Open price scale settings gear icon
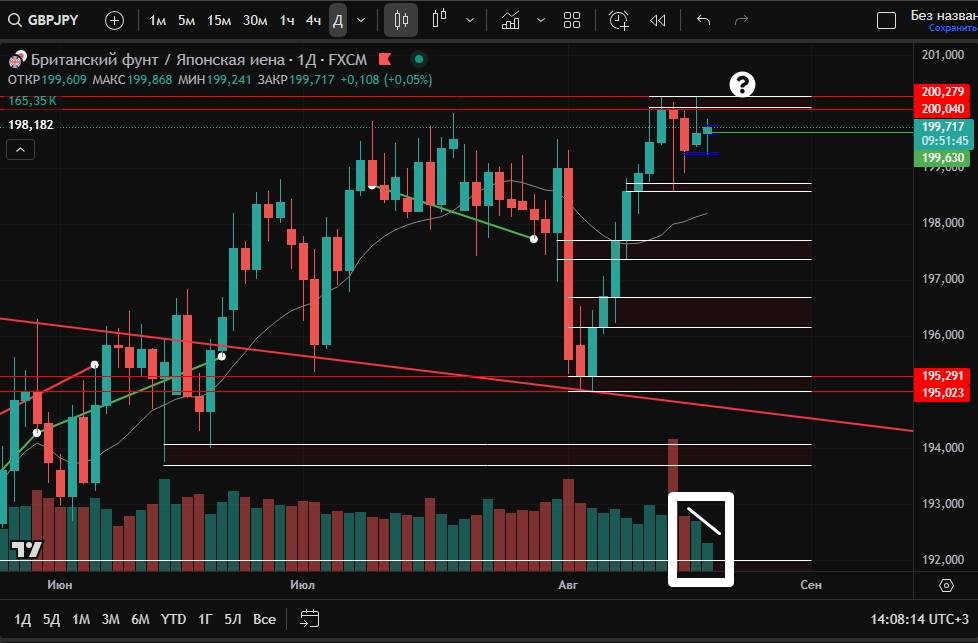Viewport: 978px width, 643px height. click(x=946, y=585)
